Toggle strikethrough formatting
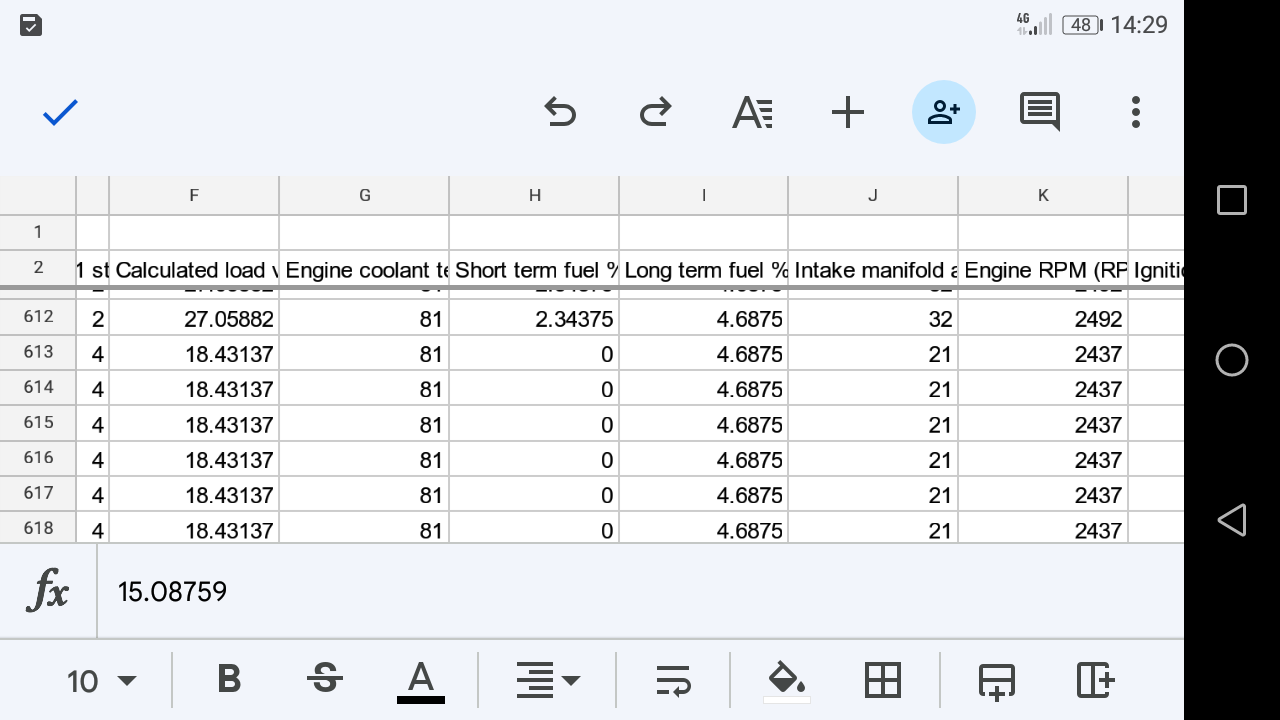Image resolution: width=1280 pixels, height=720 pixels. 324,680
